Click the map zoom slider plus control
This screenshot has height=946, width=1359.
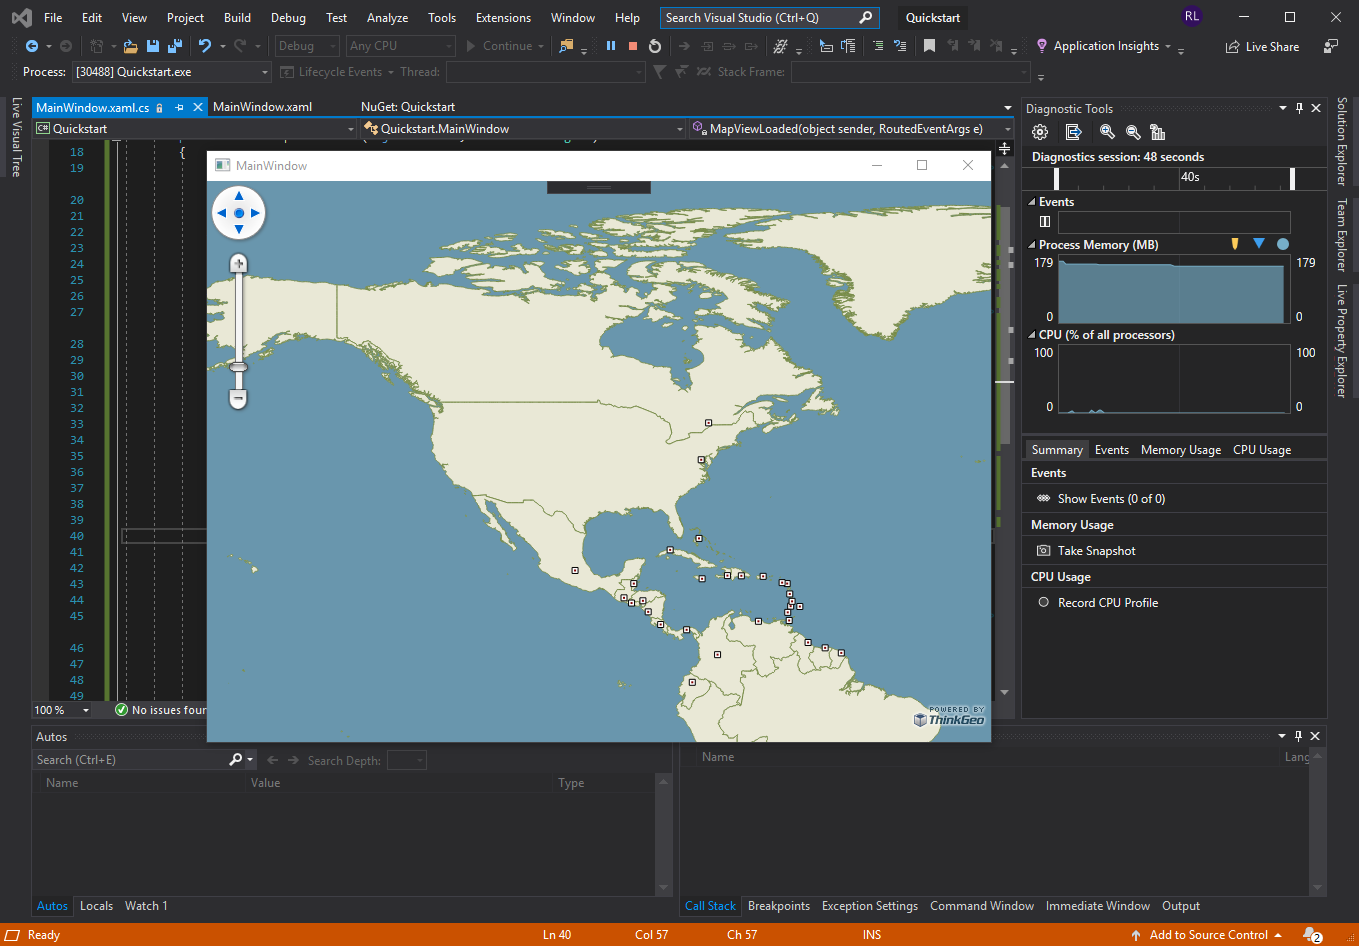click(238, 262)
